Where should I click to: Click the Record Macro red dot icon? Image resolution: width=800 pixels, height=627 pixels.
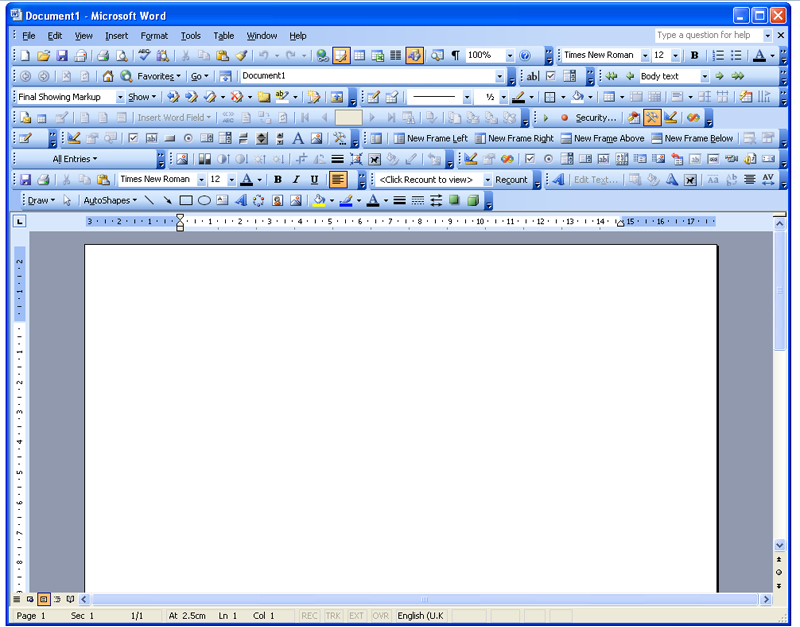pos(564,118)
